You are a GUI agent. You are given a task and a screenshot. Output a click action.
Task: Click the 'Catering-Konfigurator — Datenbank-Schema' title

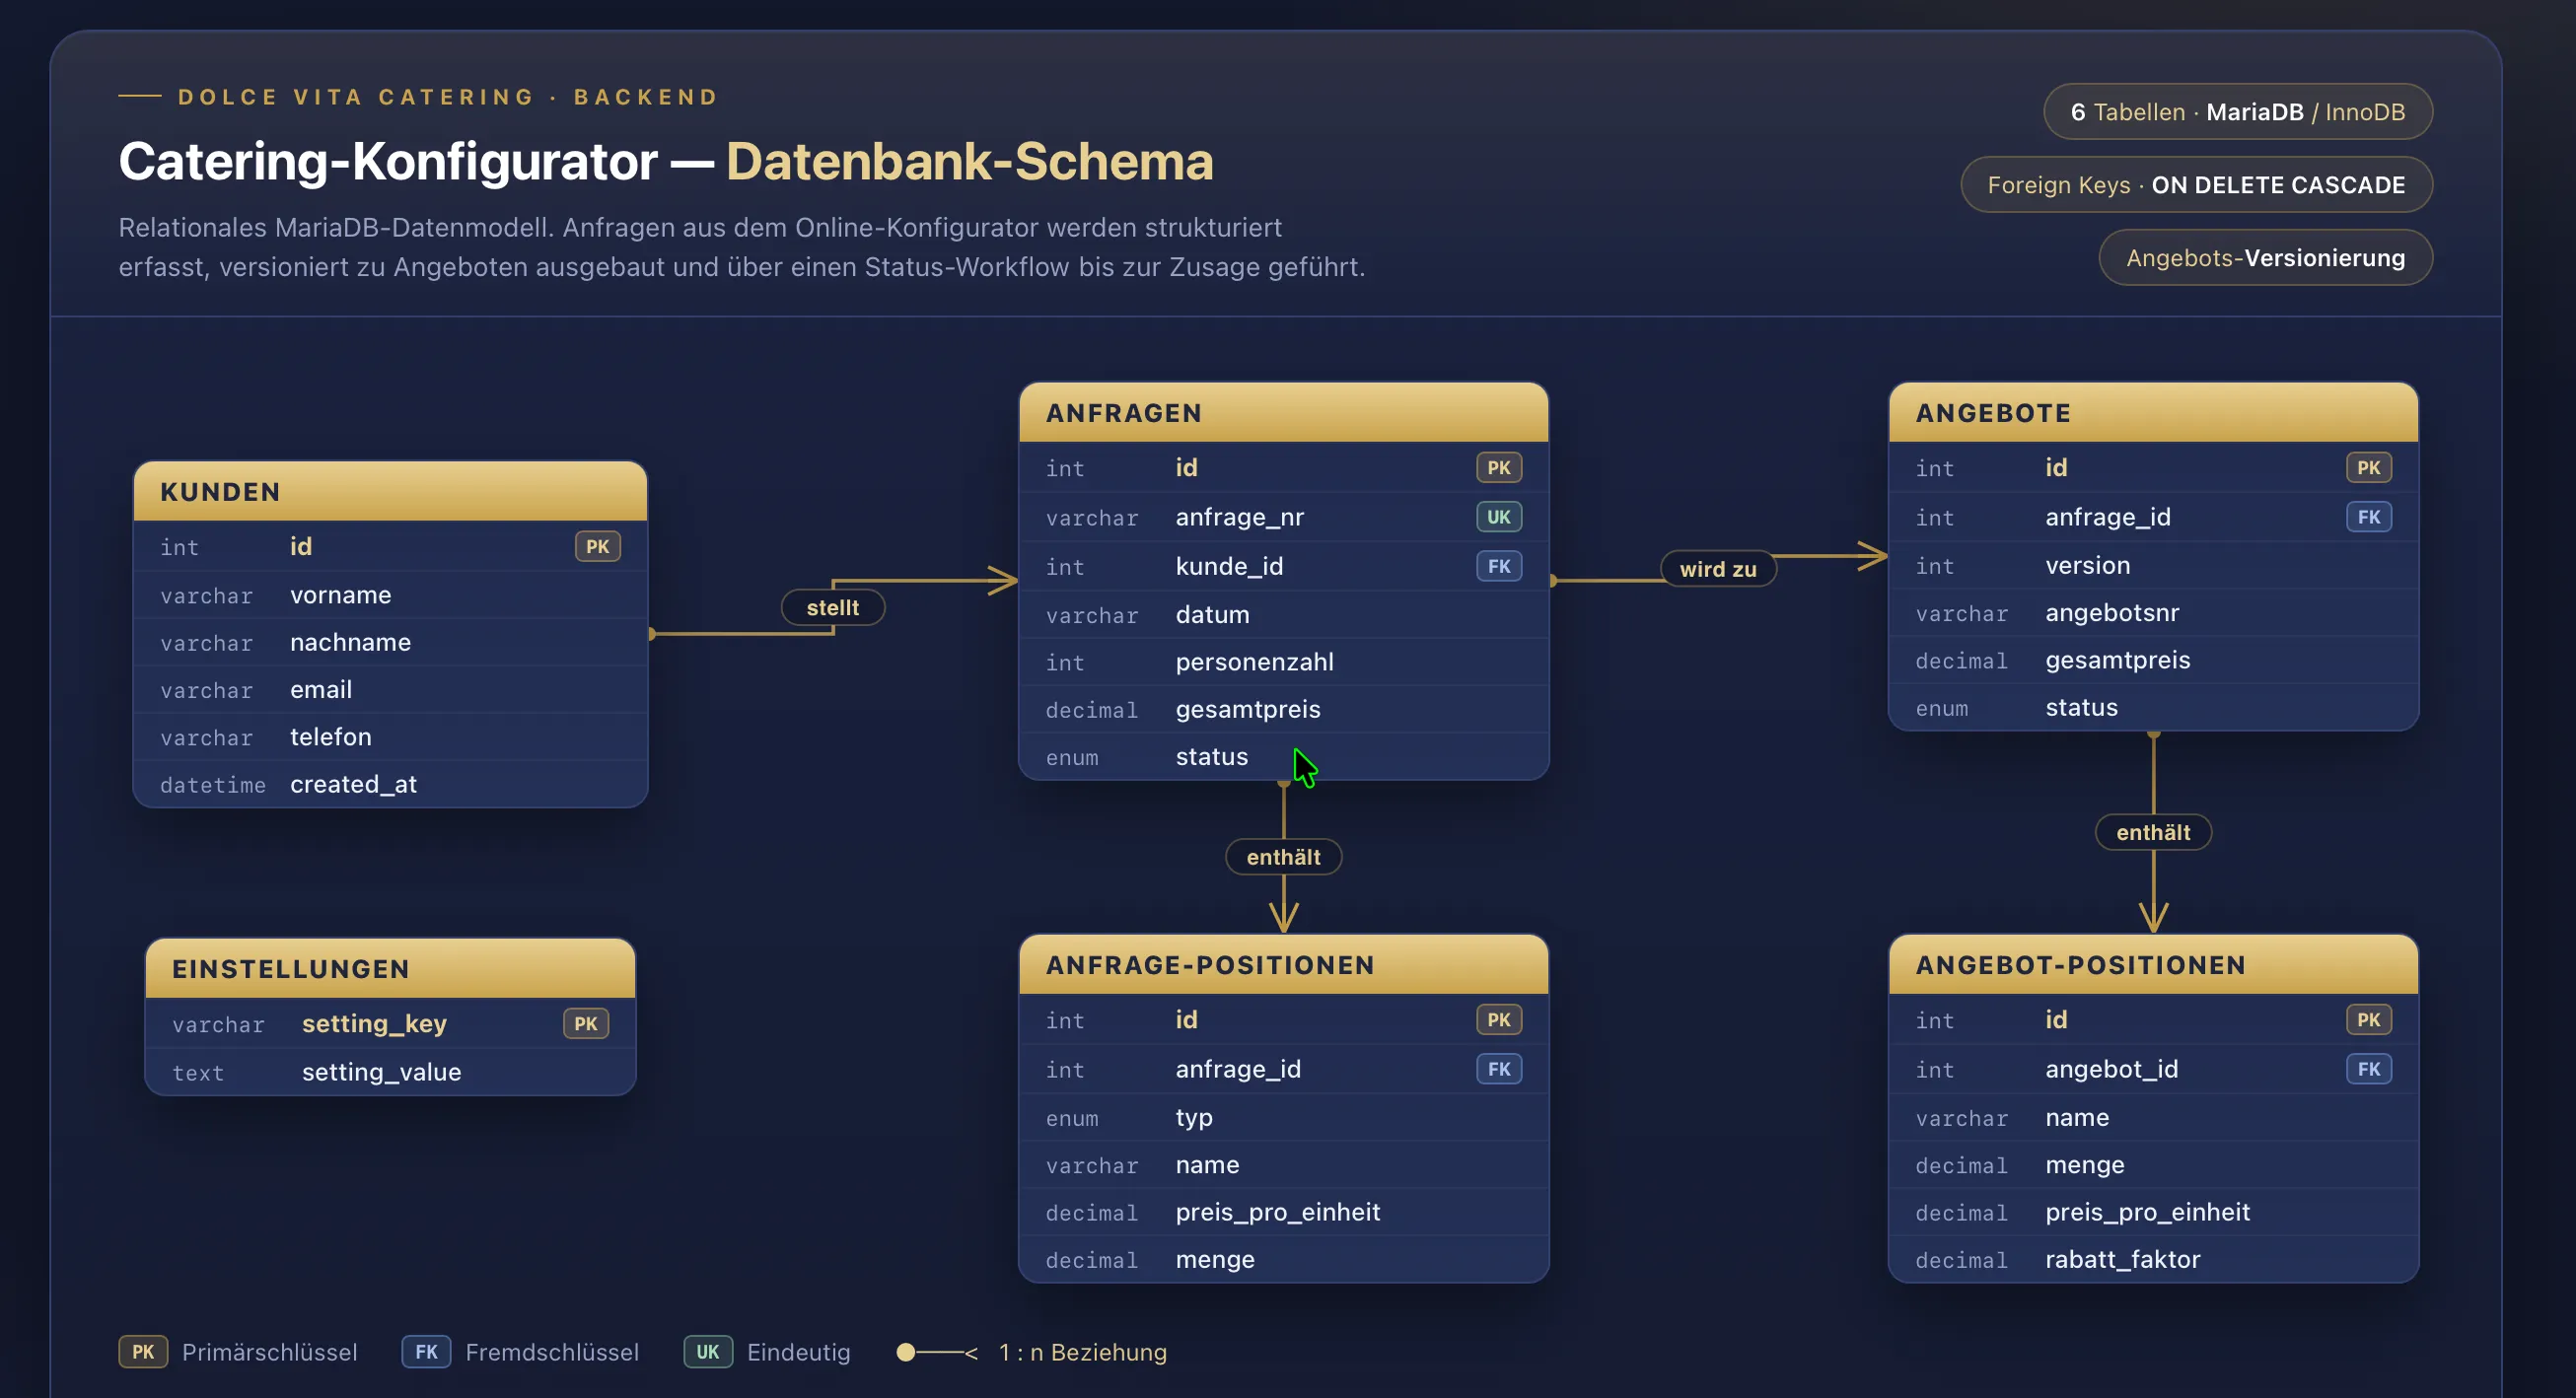tap(666, 161)
